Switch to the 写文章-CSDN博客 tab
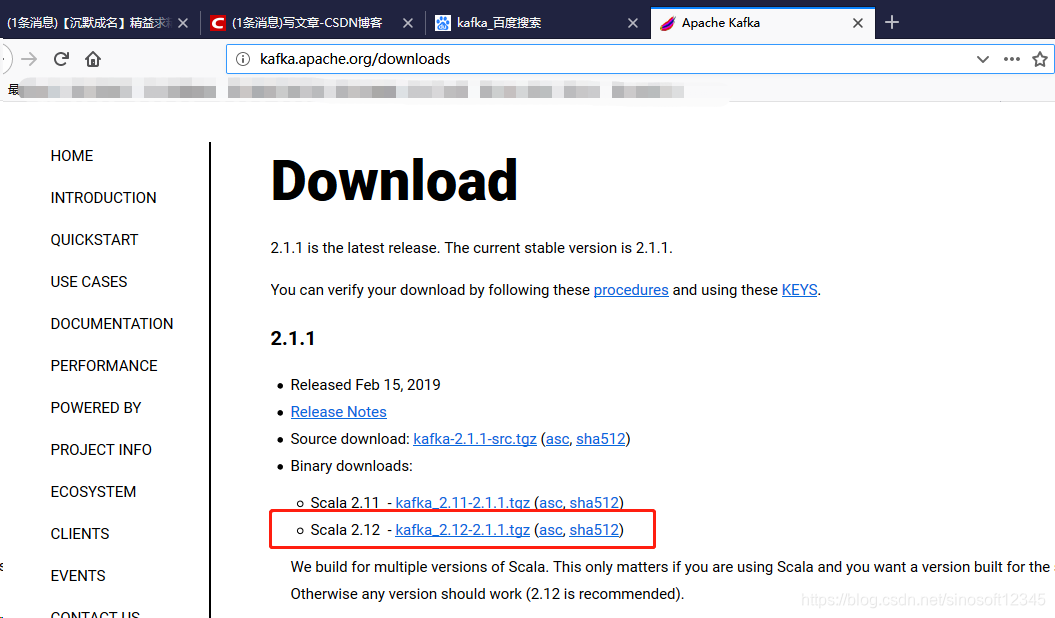The image size is (1055, 618). [313, 23]
